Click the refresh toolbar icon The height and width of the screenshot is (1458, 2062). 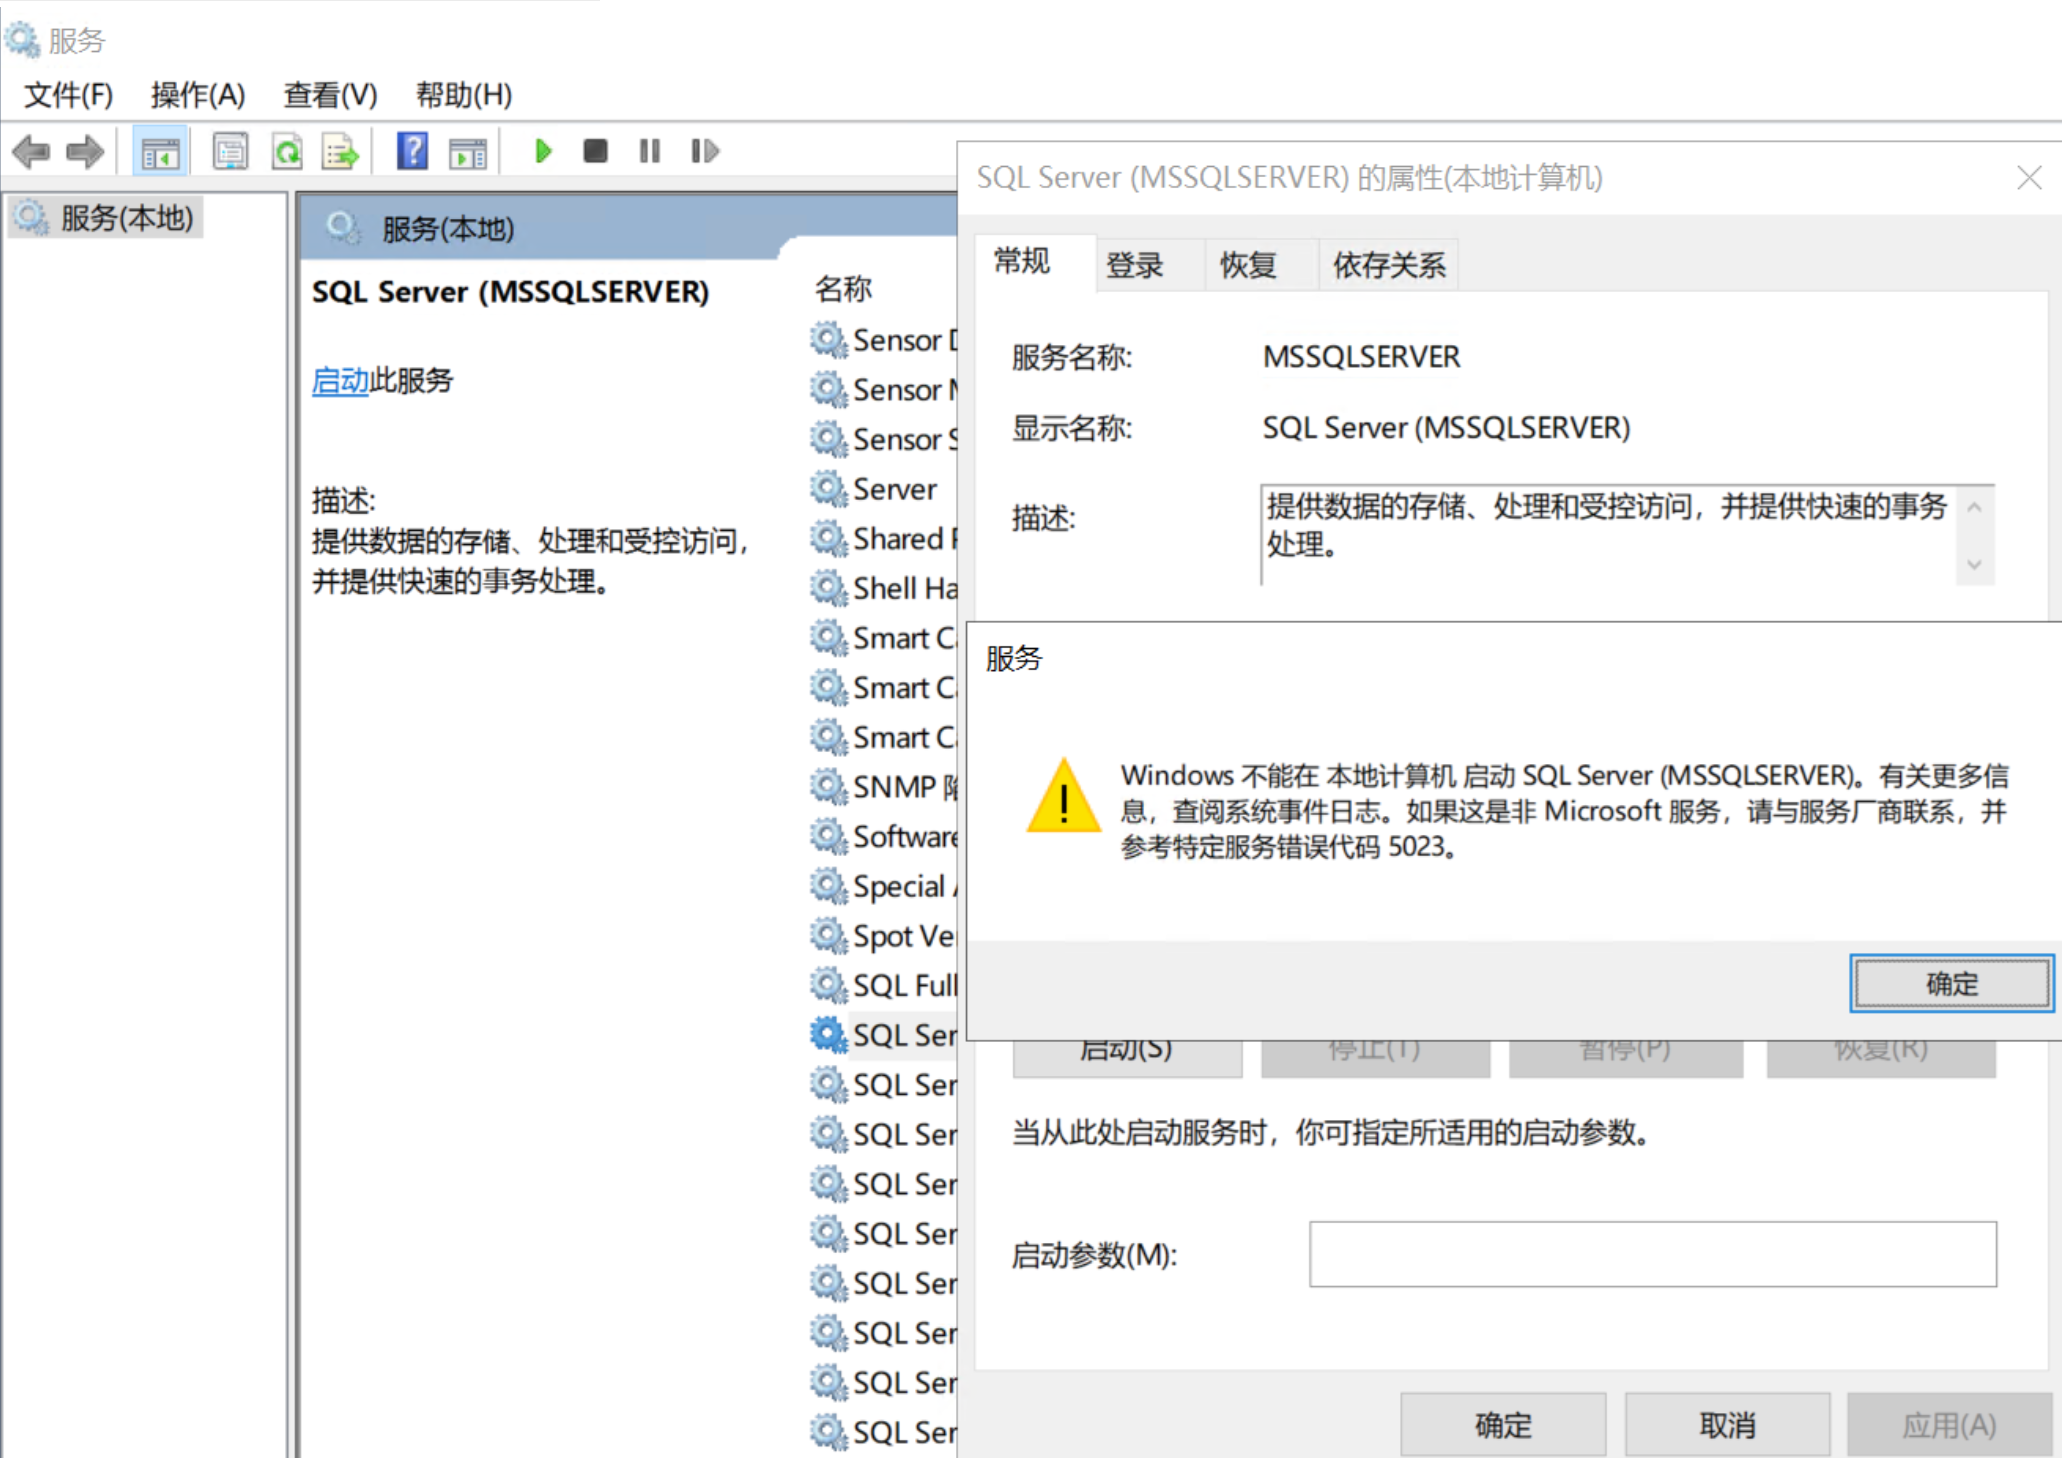pyautogui.click(x=287, y=152)
